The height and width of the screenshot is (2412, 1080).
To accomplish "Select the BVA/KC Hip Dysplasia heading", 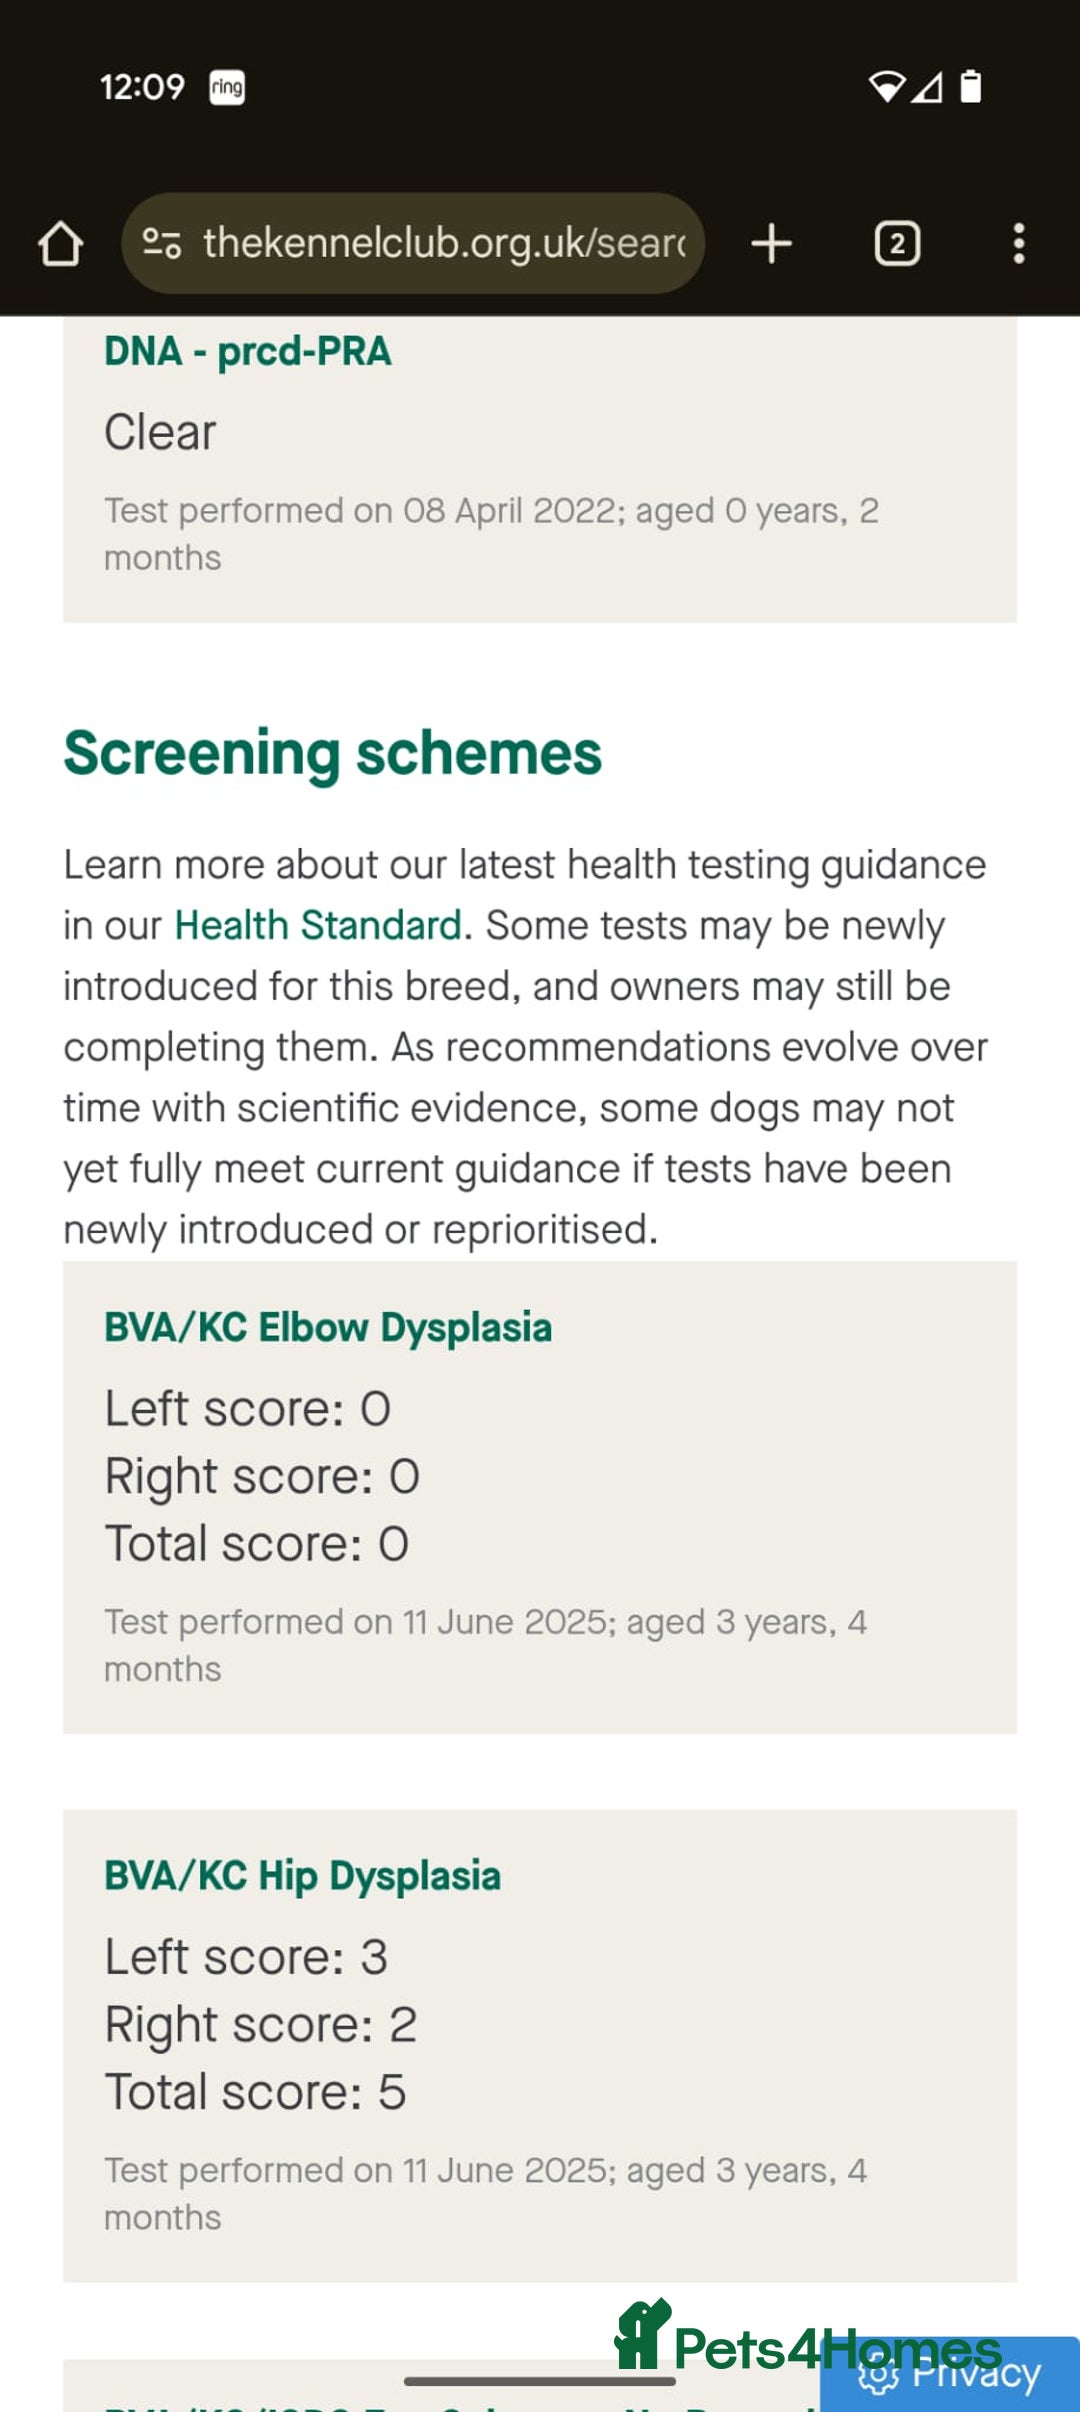I will pyautogui.click(x=302, y=1876).
